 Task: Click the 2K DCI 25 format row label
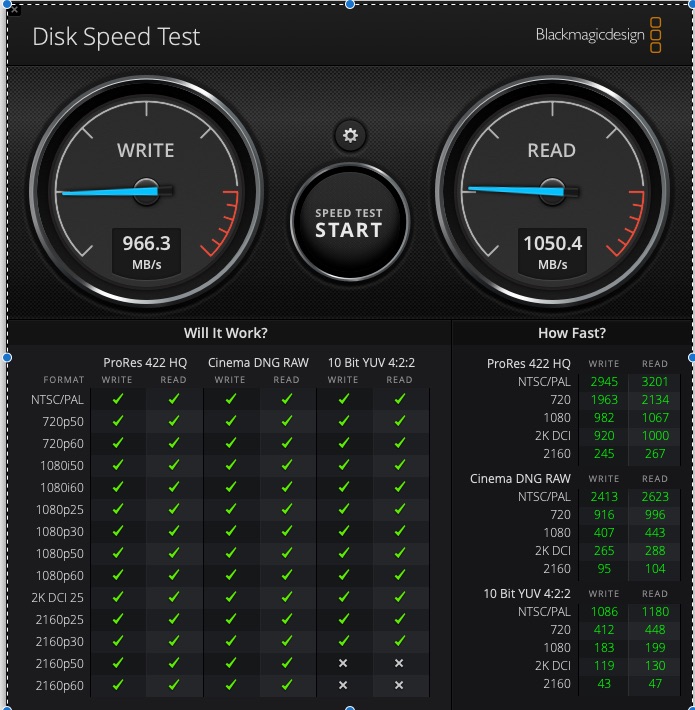click(x=58, y=598)
